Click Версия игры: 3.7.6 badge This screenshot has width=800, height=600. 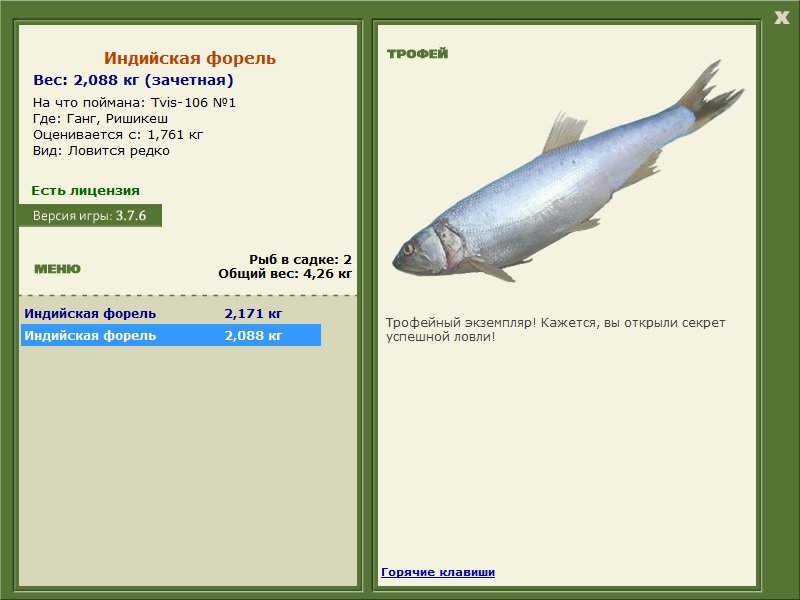pyautogui.click(x=90, y=215)
